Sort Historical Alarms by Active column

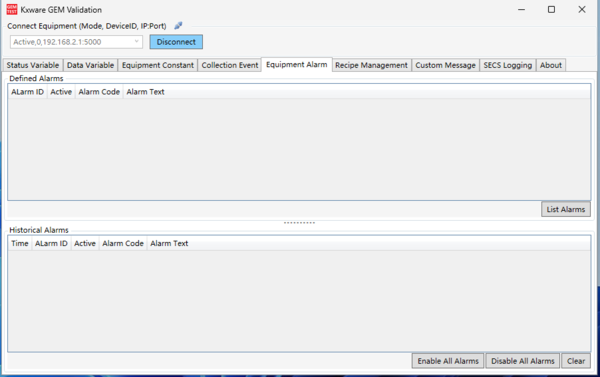[x=85, y=243]
